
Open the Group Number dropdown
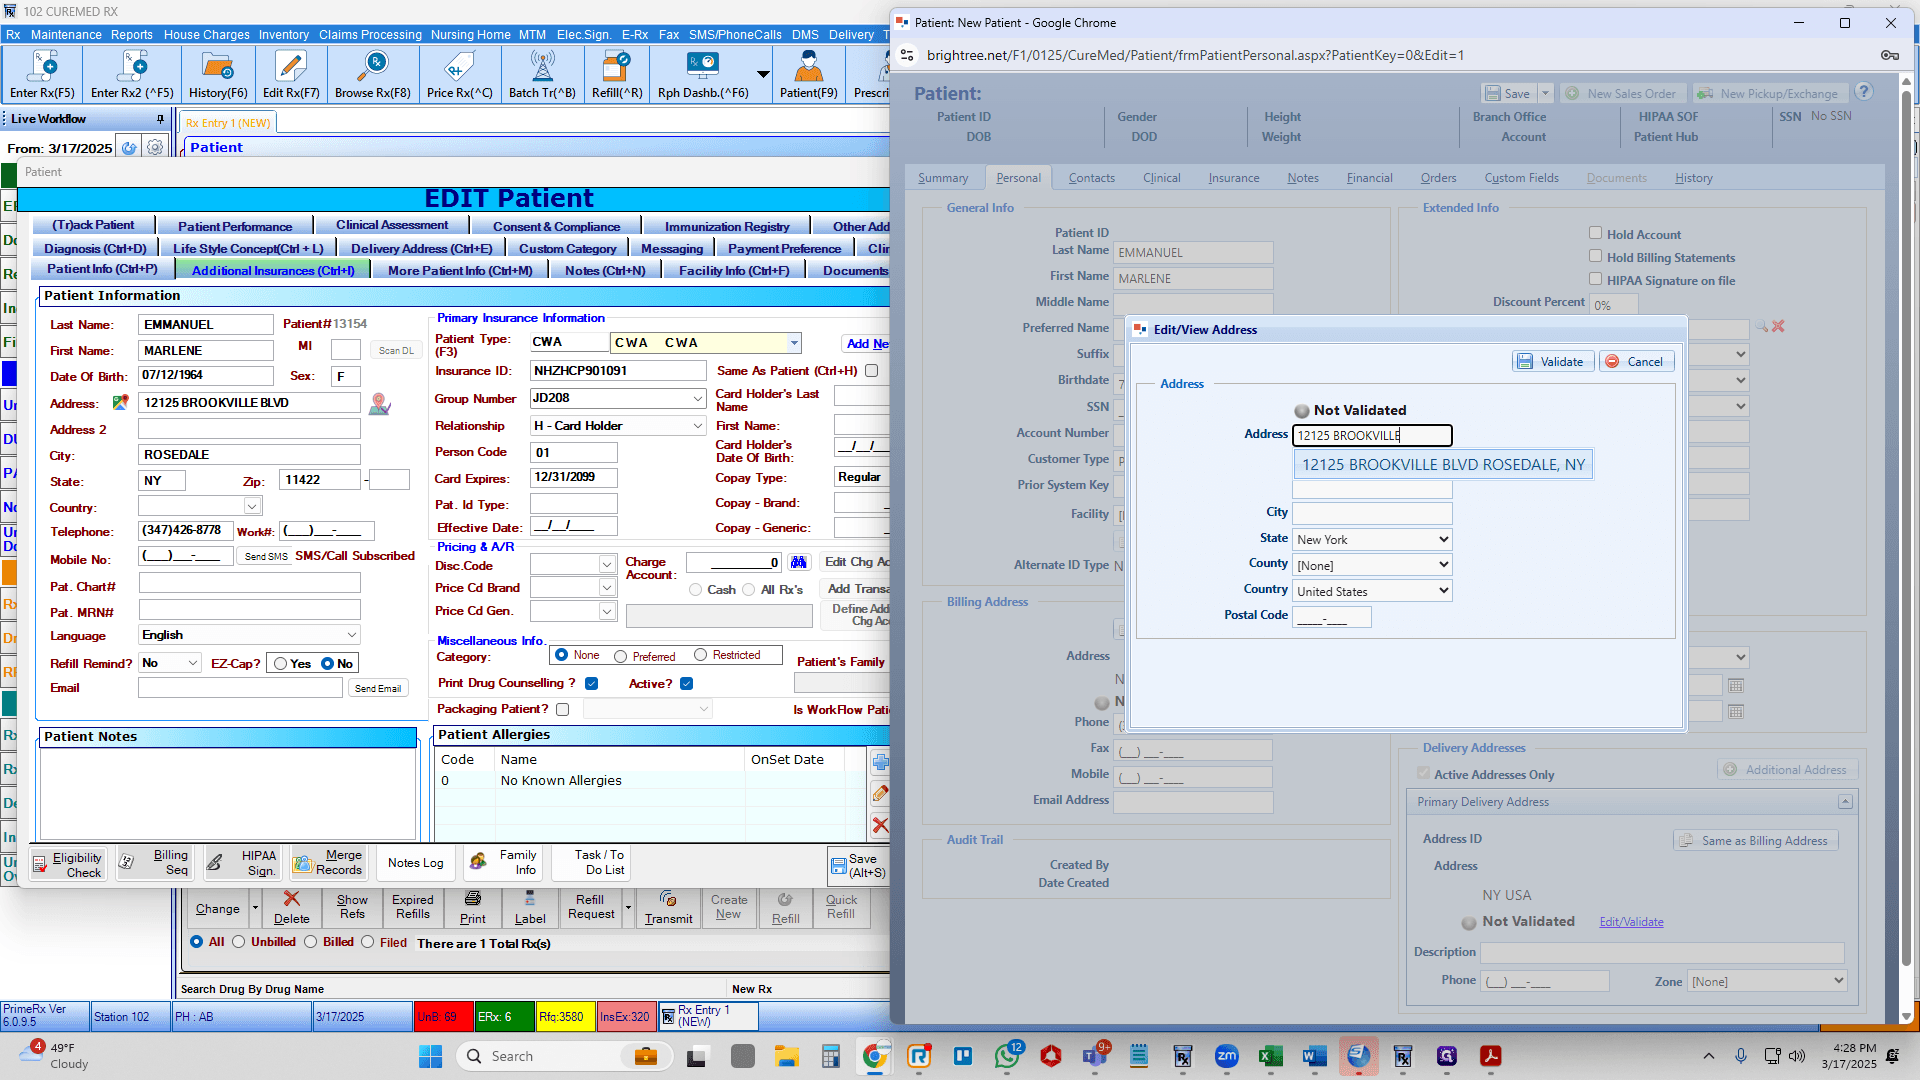click(698, 399)
